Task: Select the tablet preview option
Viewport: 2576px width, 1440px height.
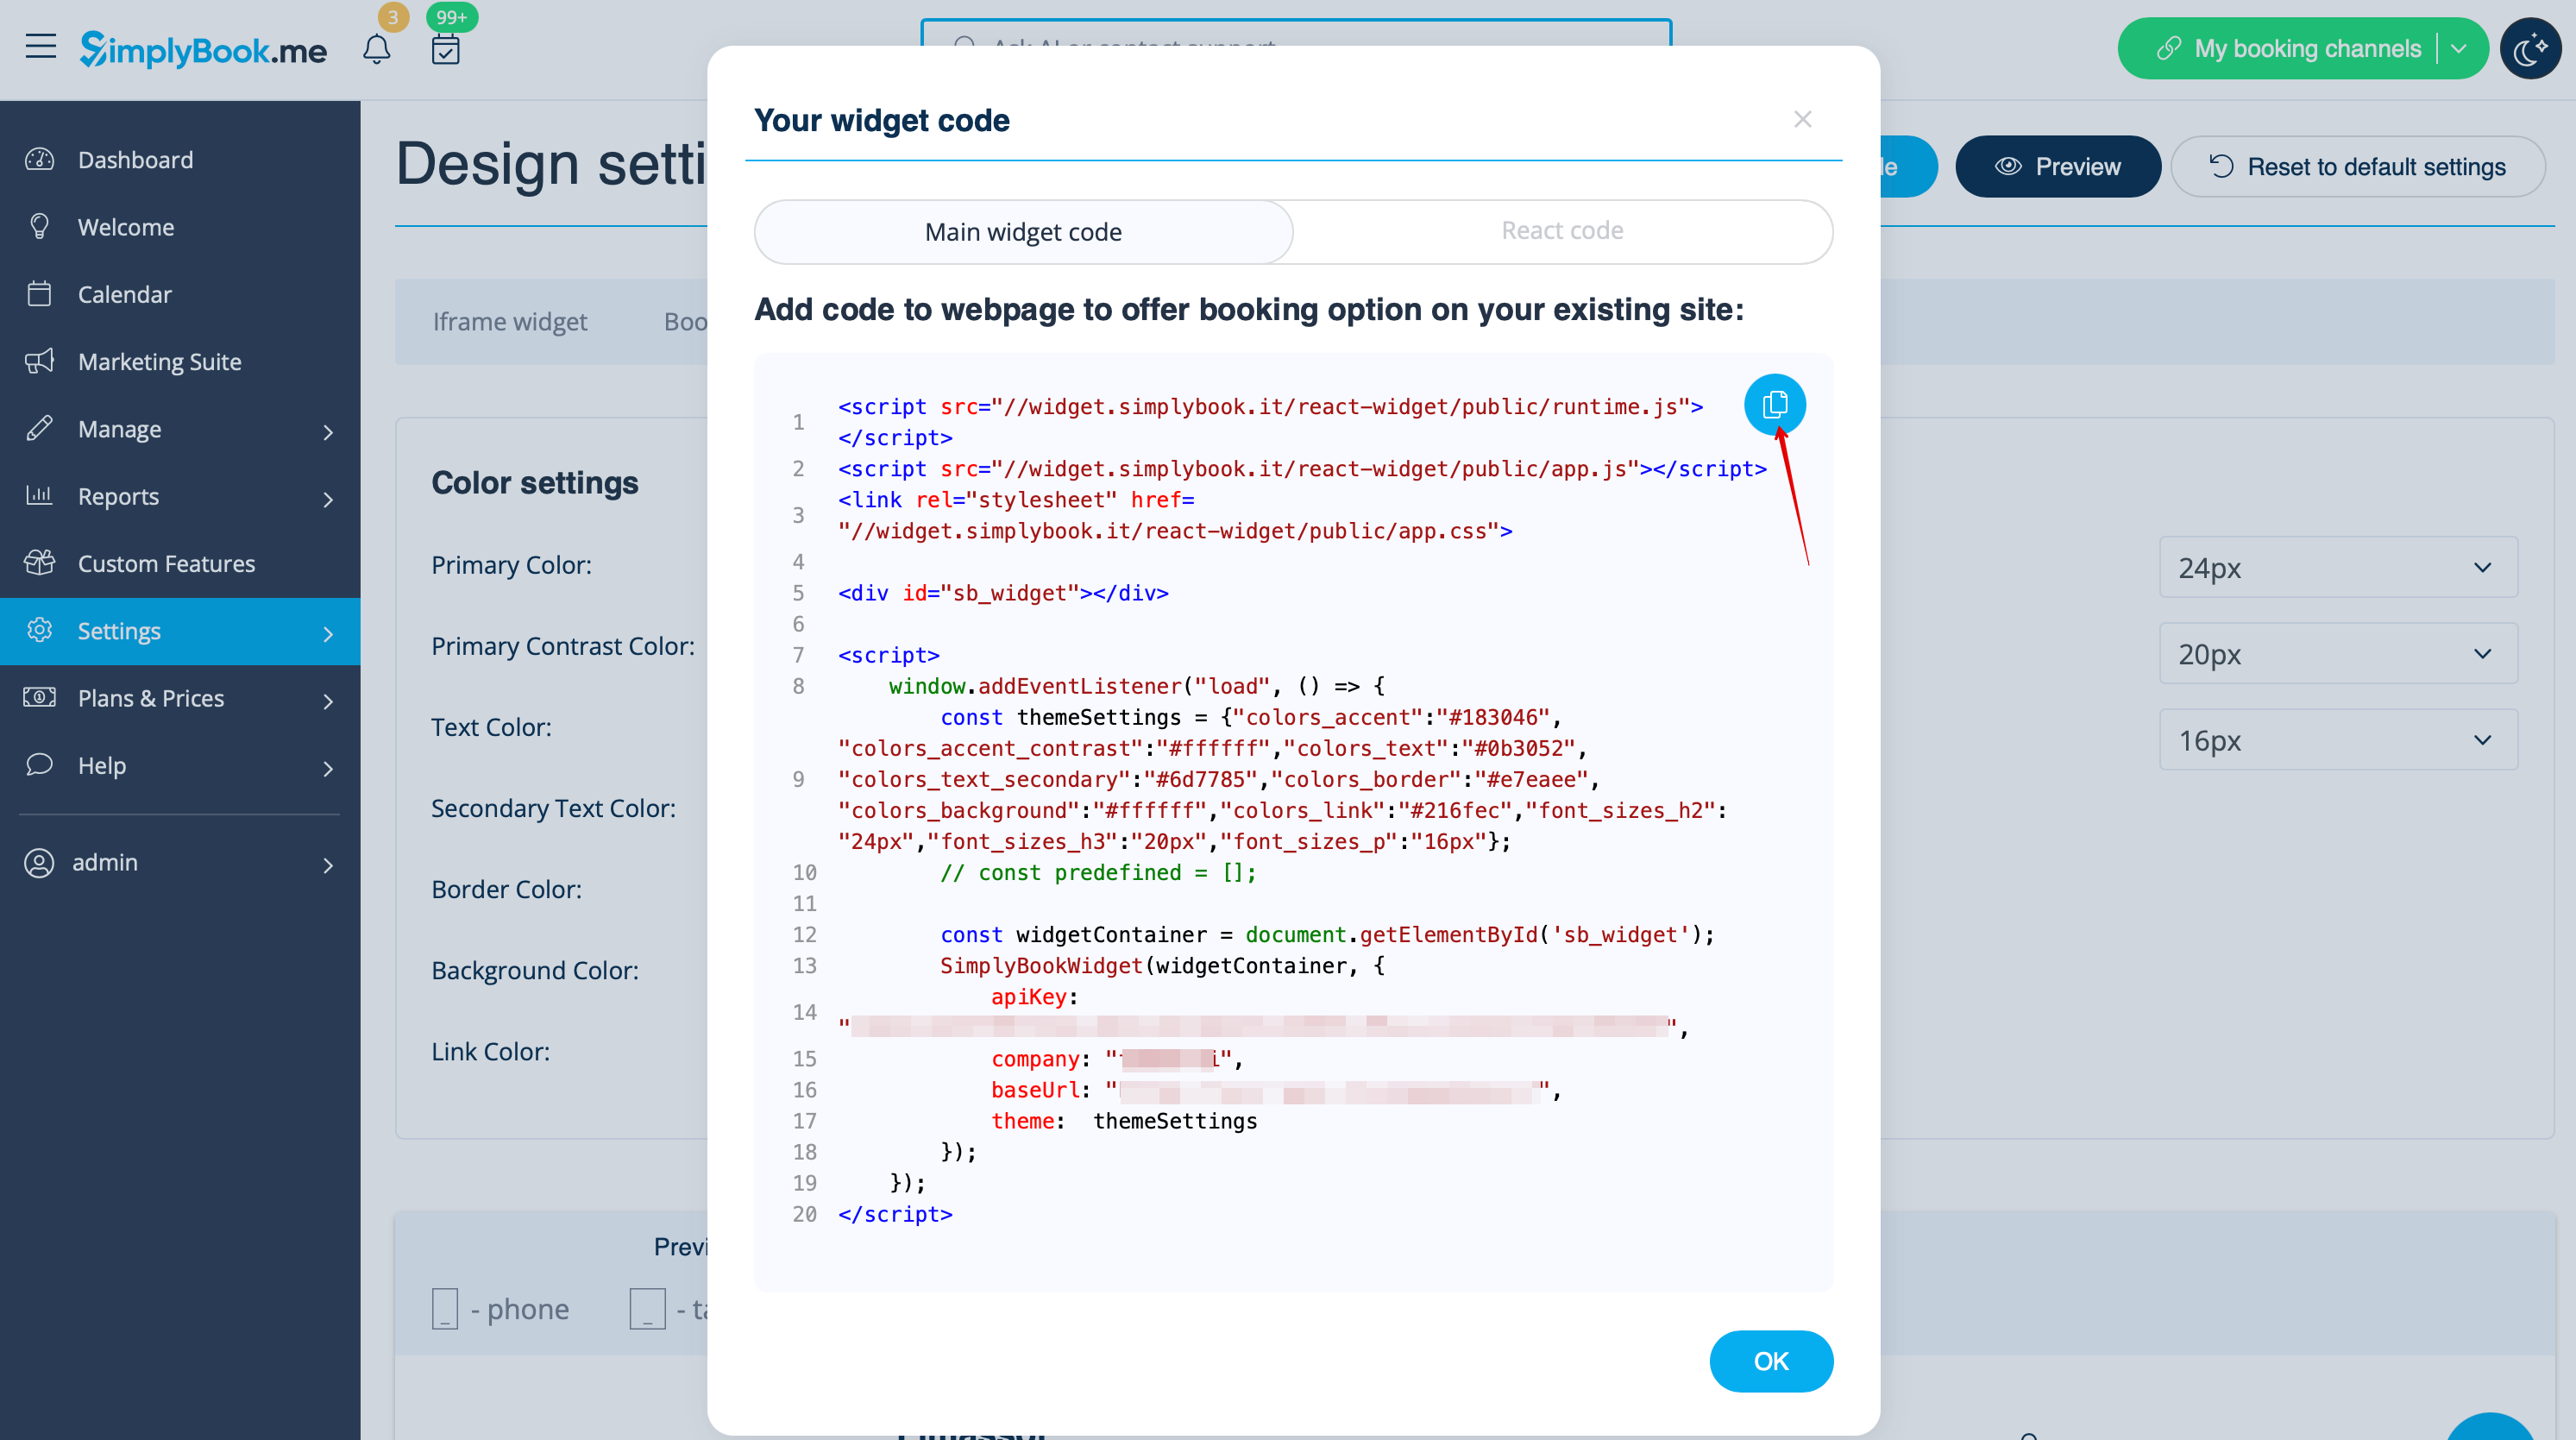Action: pos(647,1308)
